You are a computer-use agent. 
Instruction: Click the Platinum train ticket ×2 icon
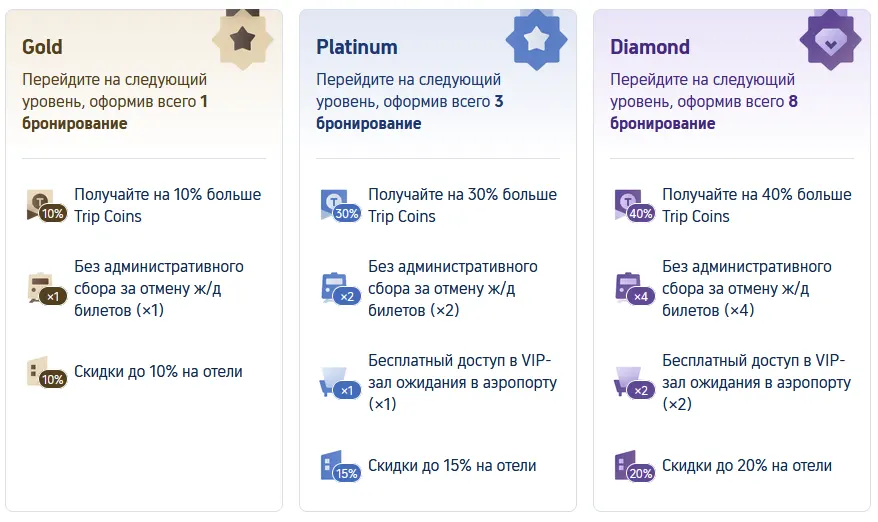[x=340, y=288]
